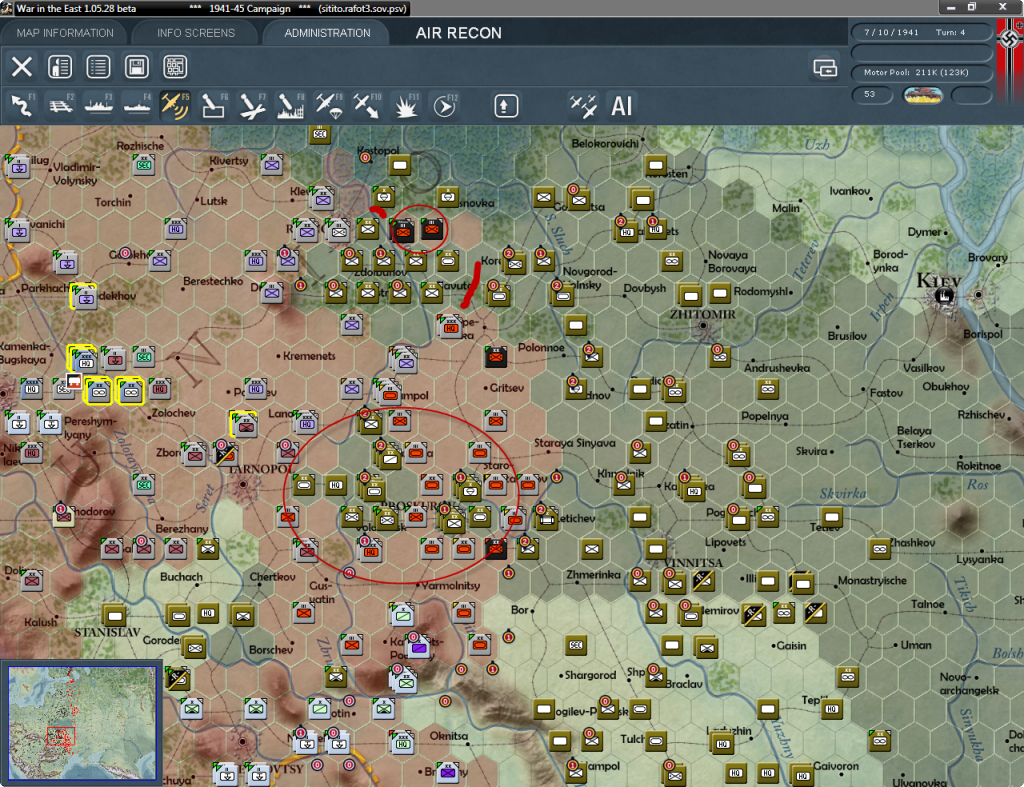Click the Kiev city symbol on the map

pyautogui.click(x=944, y=296)
